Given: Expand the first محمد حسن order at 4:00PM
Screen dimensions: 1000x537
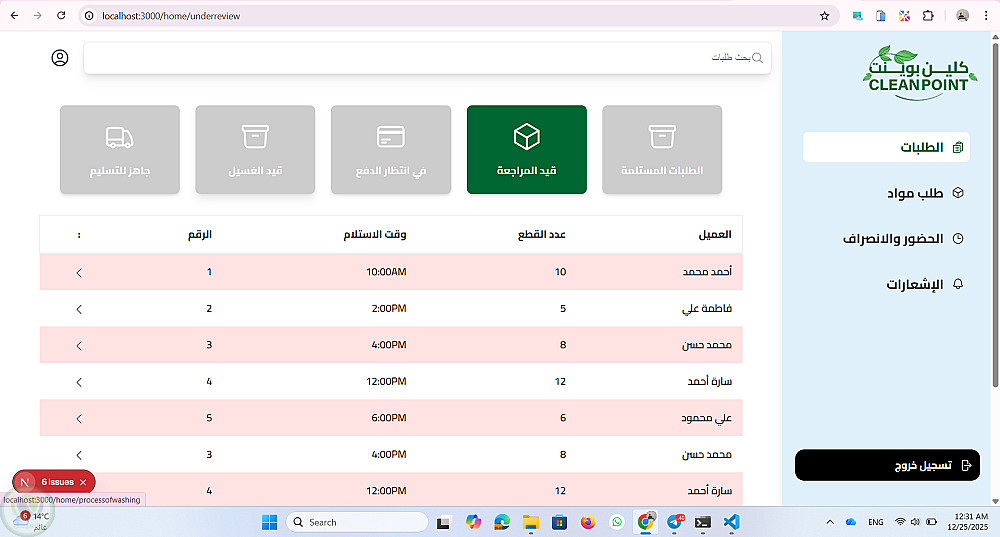Looking at the screenshot, I should [x=79, y=346].
